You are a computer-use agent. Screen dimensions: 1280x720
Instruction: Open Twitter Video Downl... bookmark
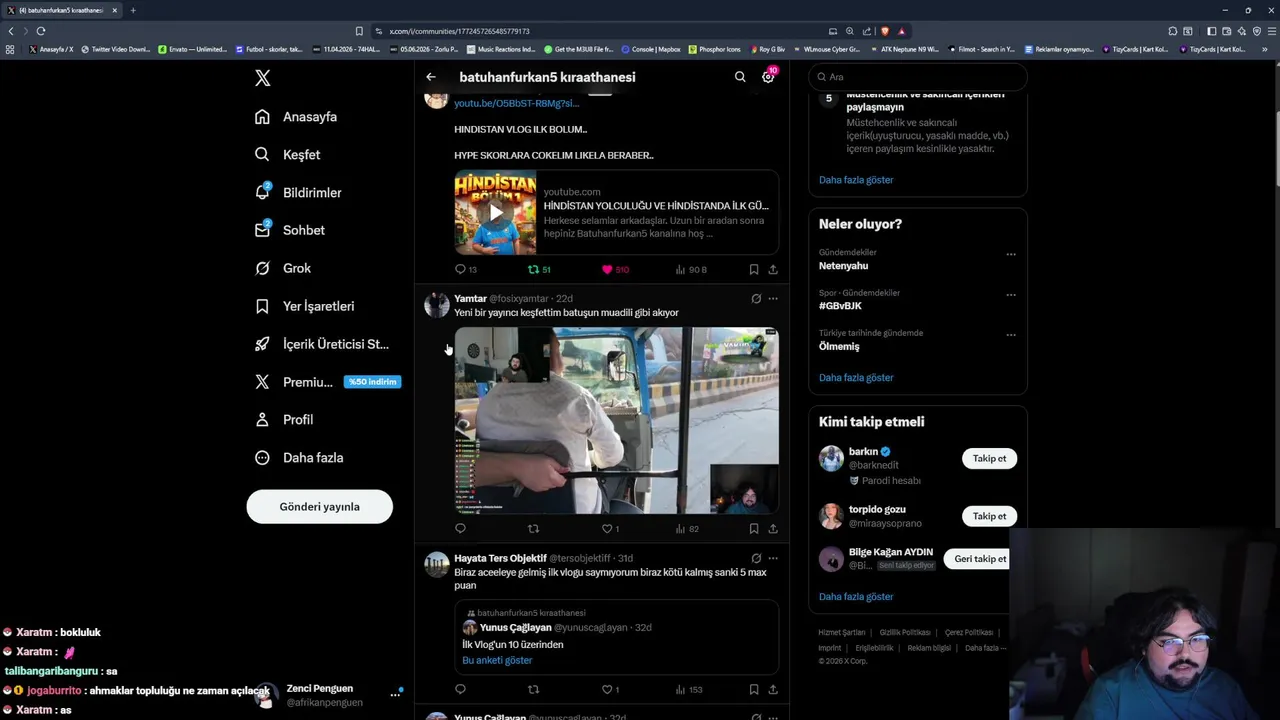click(115, 49)
